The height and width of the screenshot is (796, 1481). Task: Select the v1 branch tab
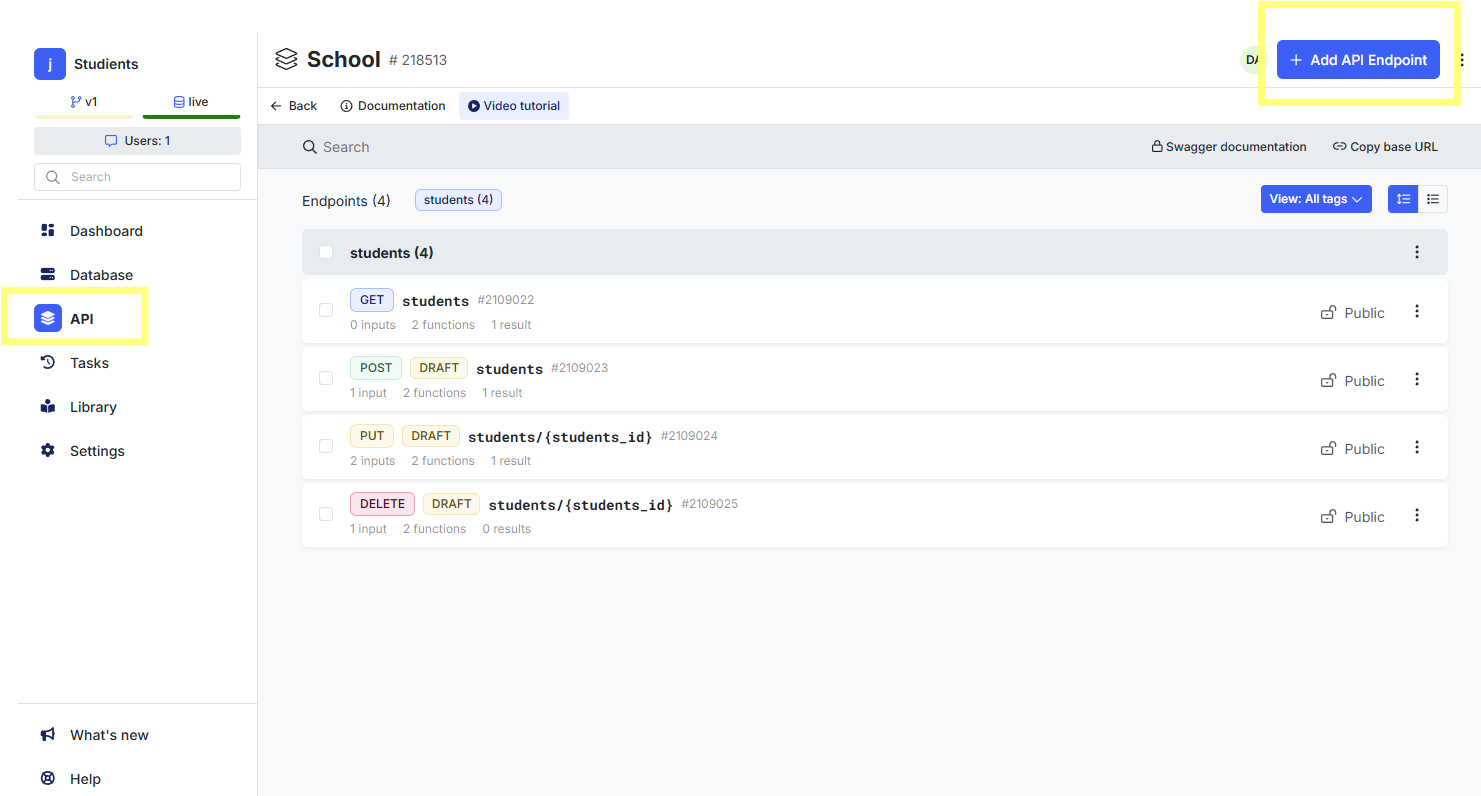click(x=84, y=102)
